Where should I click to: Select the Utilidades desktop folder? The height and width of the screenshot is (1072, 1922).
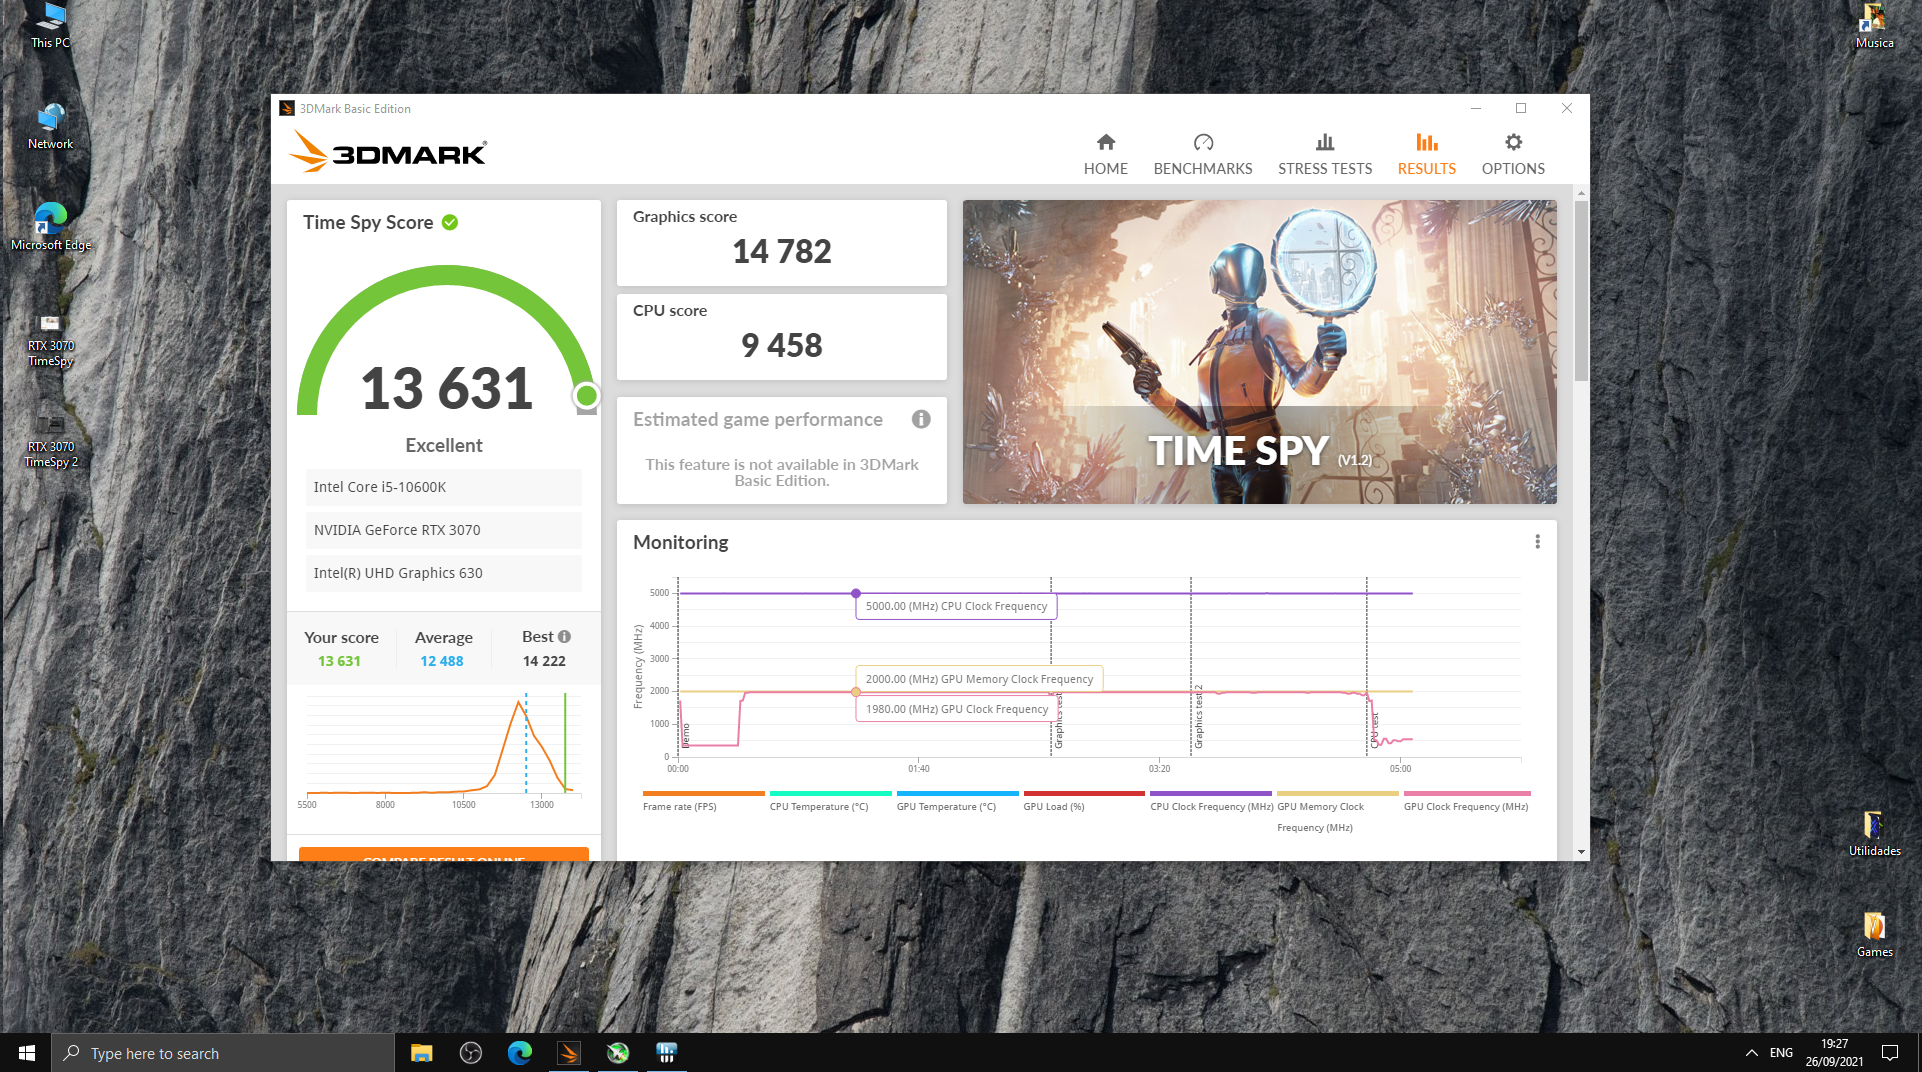[1874, 834]
